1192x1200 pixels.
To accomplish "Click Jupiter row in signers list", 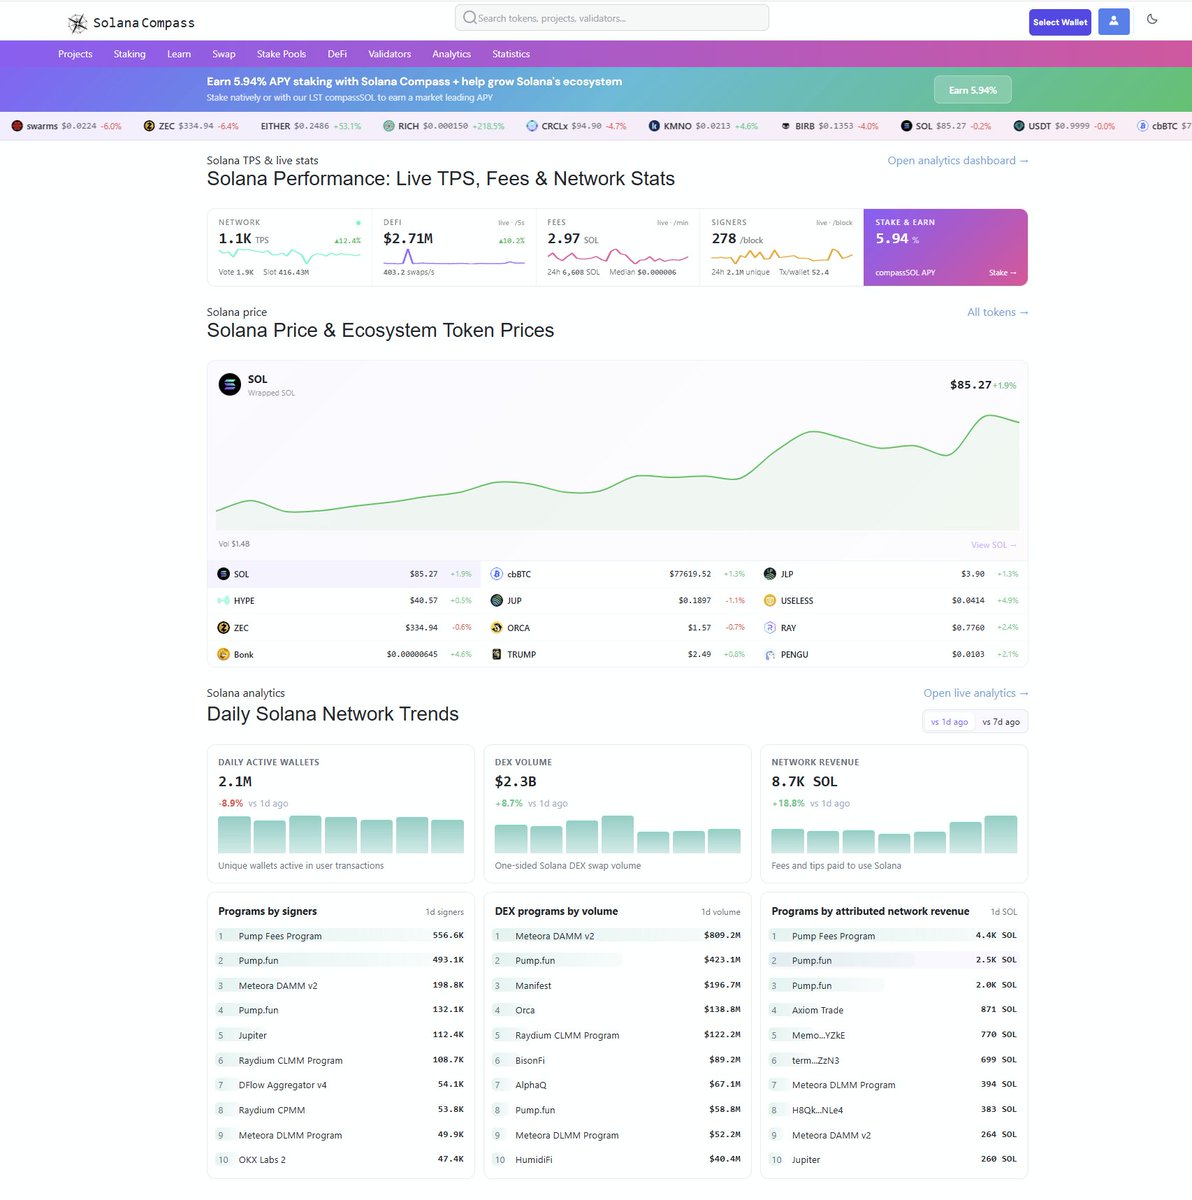I will coord(341,1035).
